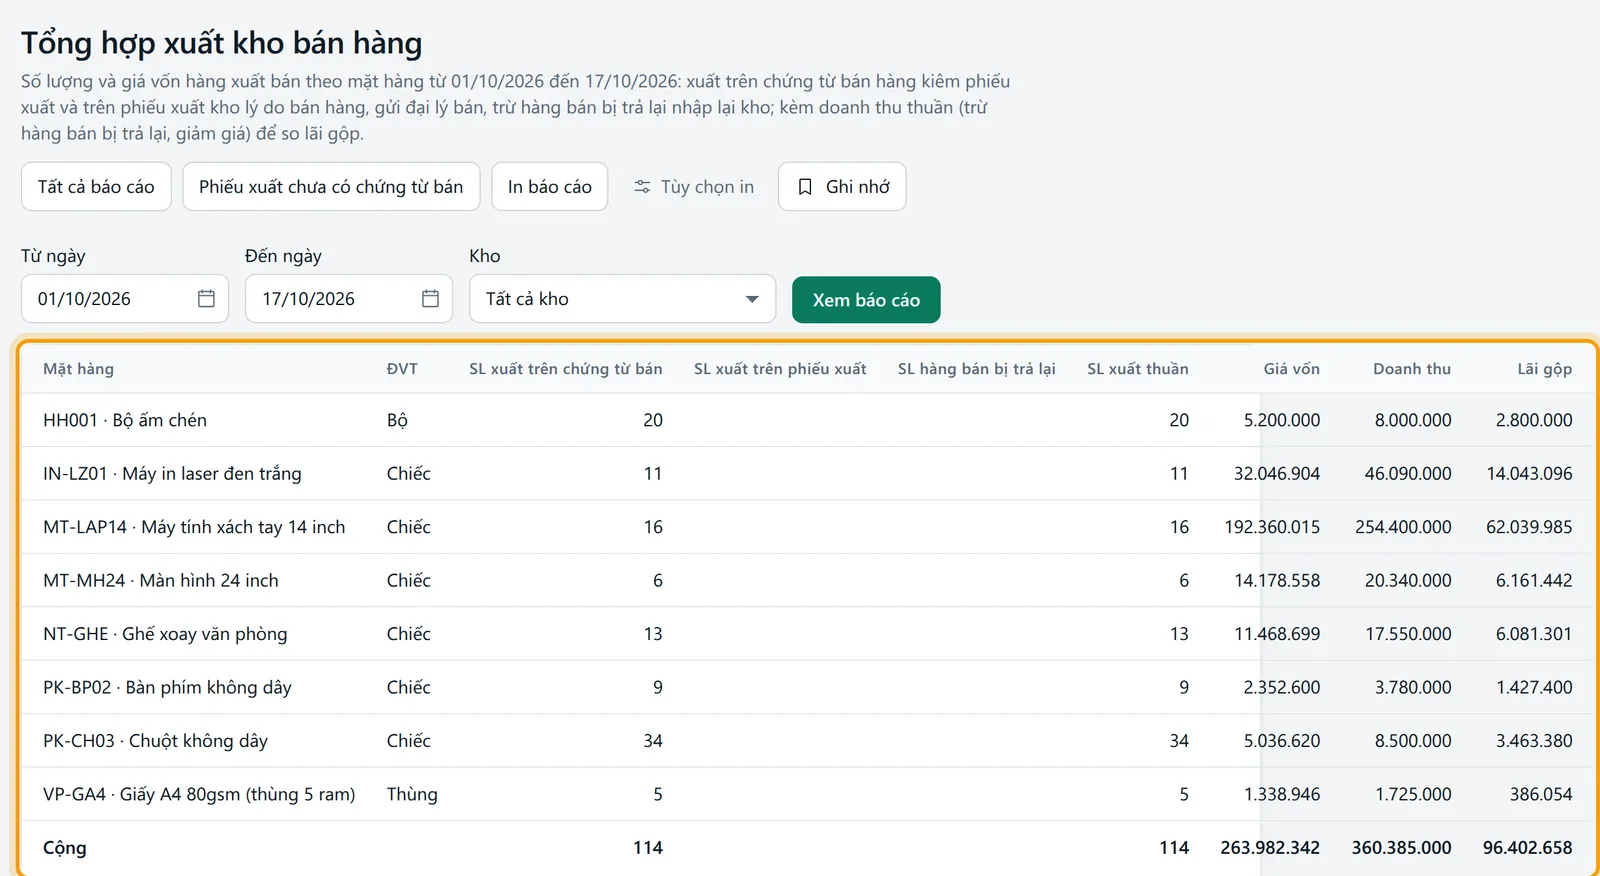
Task: Expand the Kho dropdown arrow
Action: pos(752,299)
